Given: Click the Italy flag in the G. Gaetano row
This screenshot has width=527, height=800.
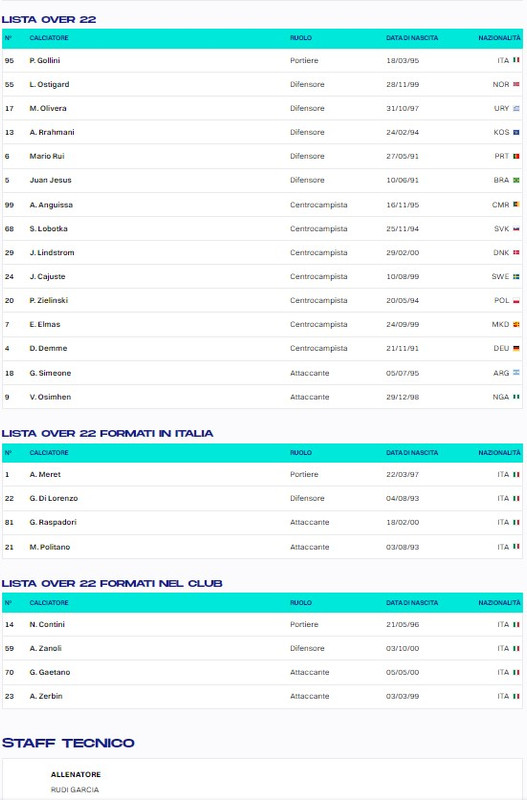Looking at the screenshot, I should click(516, 672).
